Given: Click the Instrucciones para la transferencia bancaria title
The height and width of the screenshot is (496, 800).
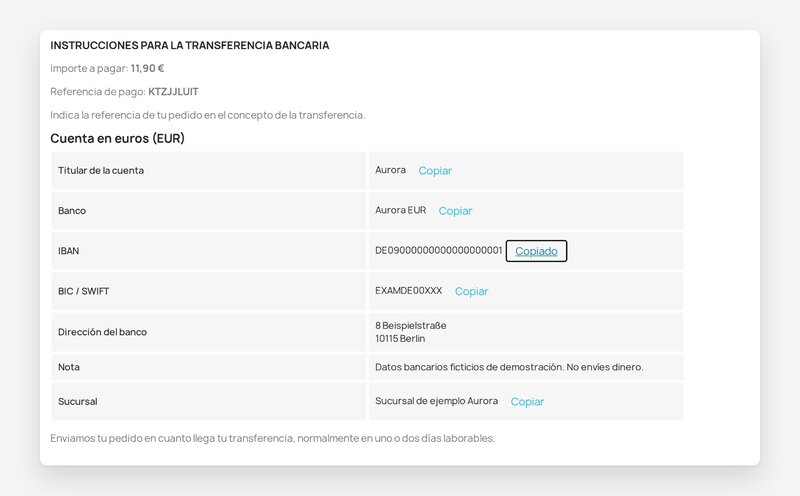Looking at the screenshot, I should [190, 45].
